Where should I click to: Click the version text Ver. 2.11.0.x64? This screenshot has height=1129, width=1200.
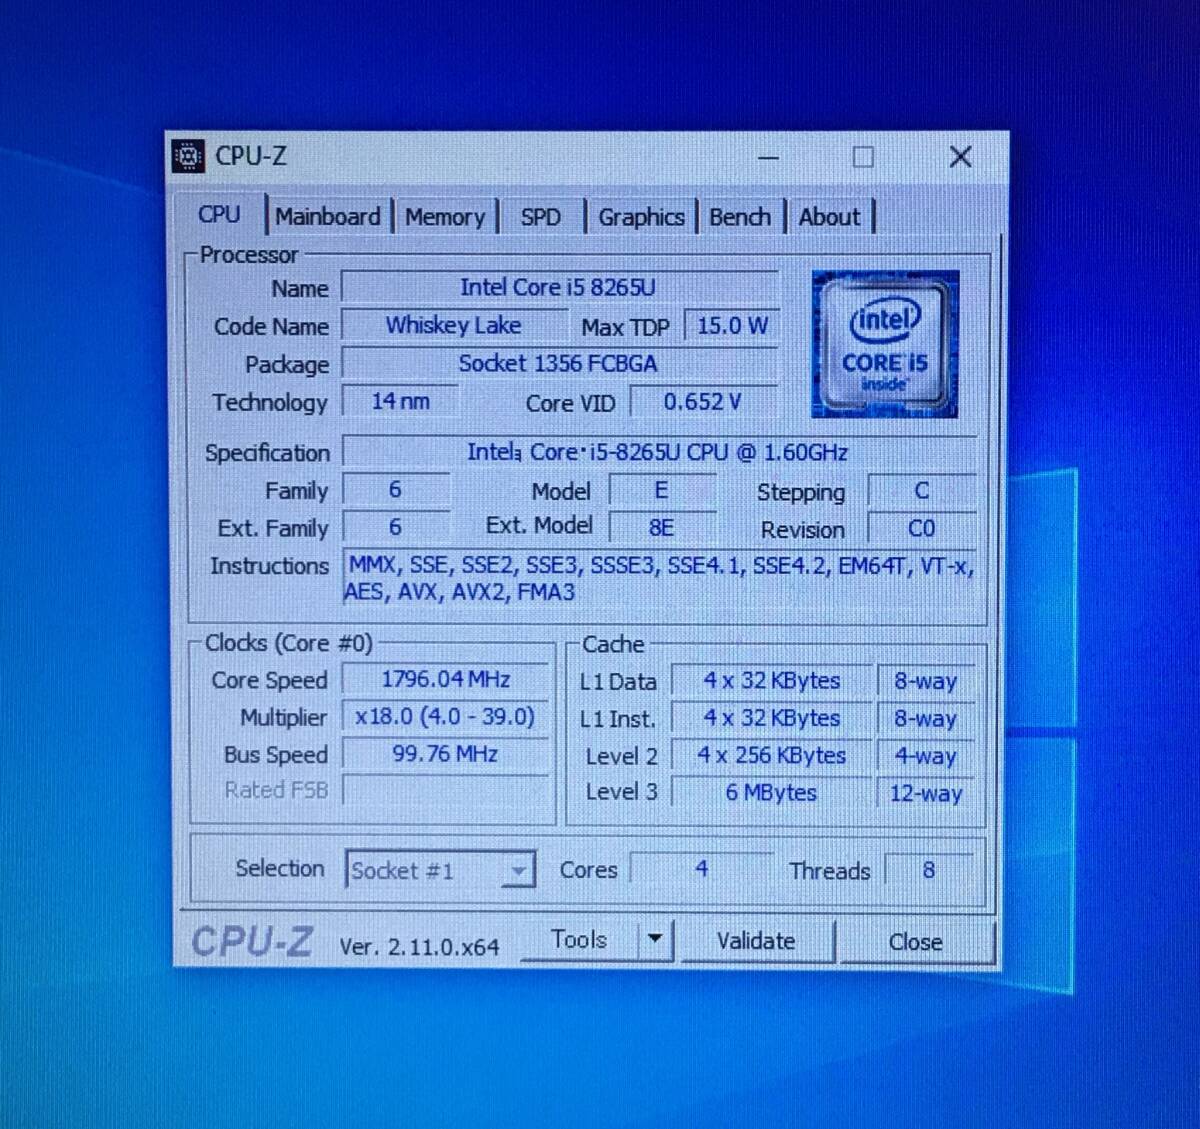(419, 947)
